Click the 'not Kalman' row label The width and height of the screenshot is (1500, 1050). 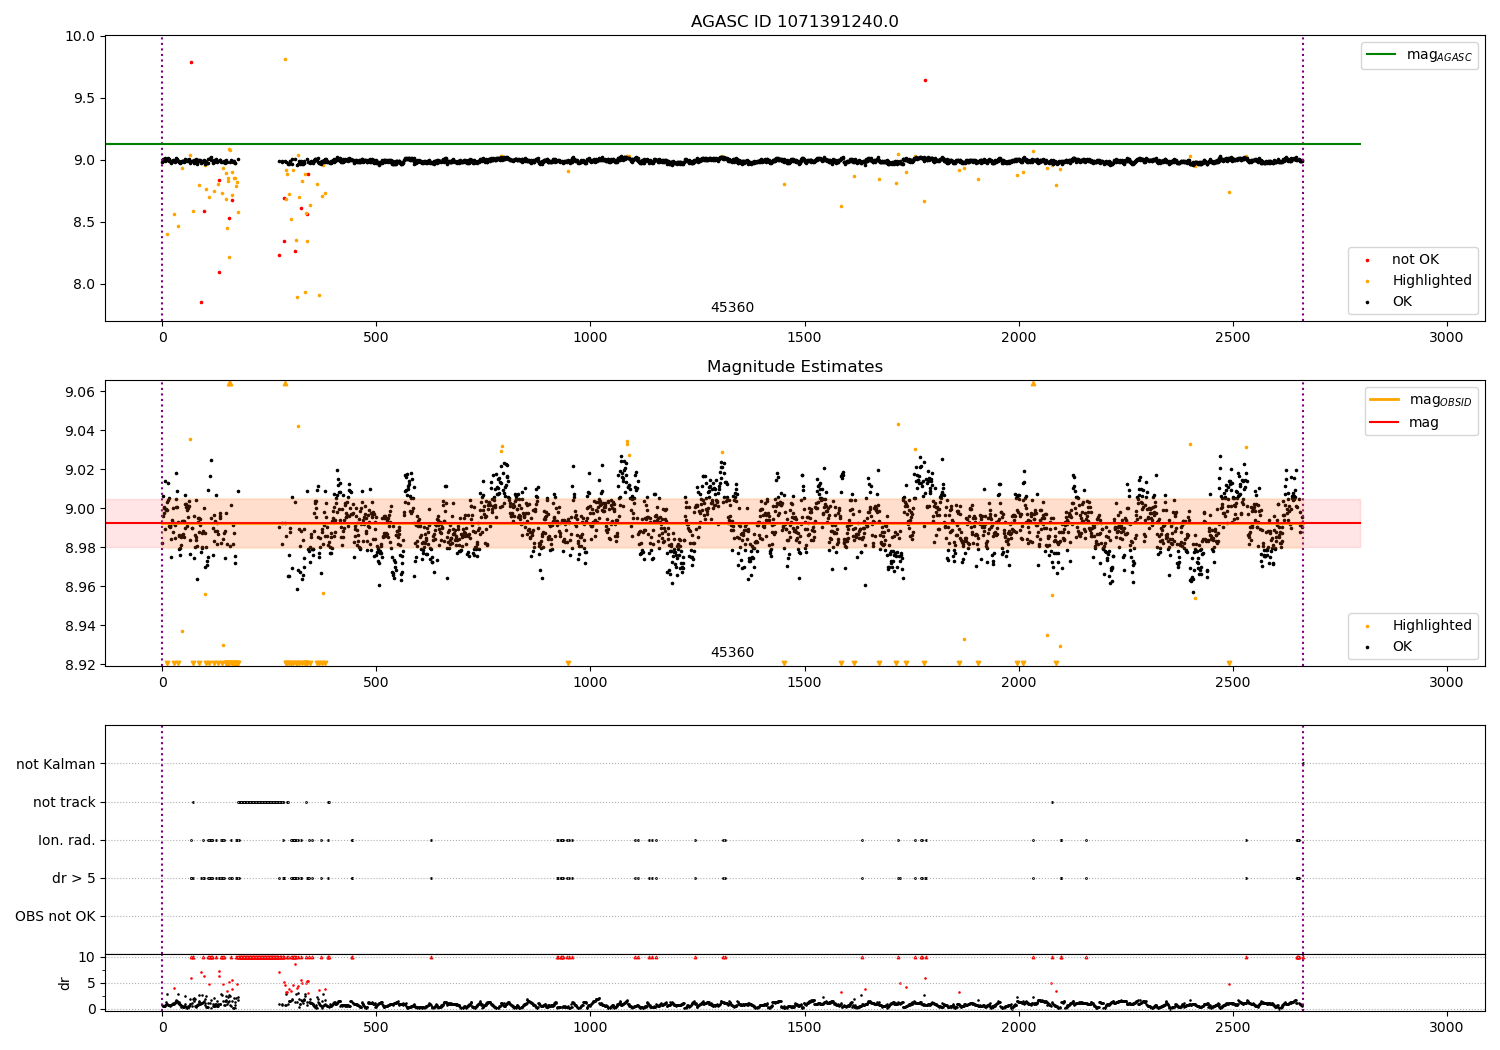[x=56, y=764]
